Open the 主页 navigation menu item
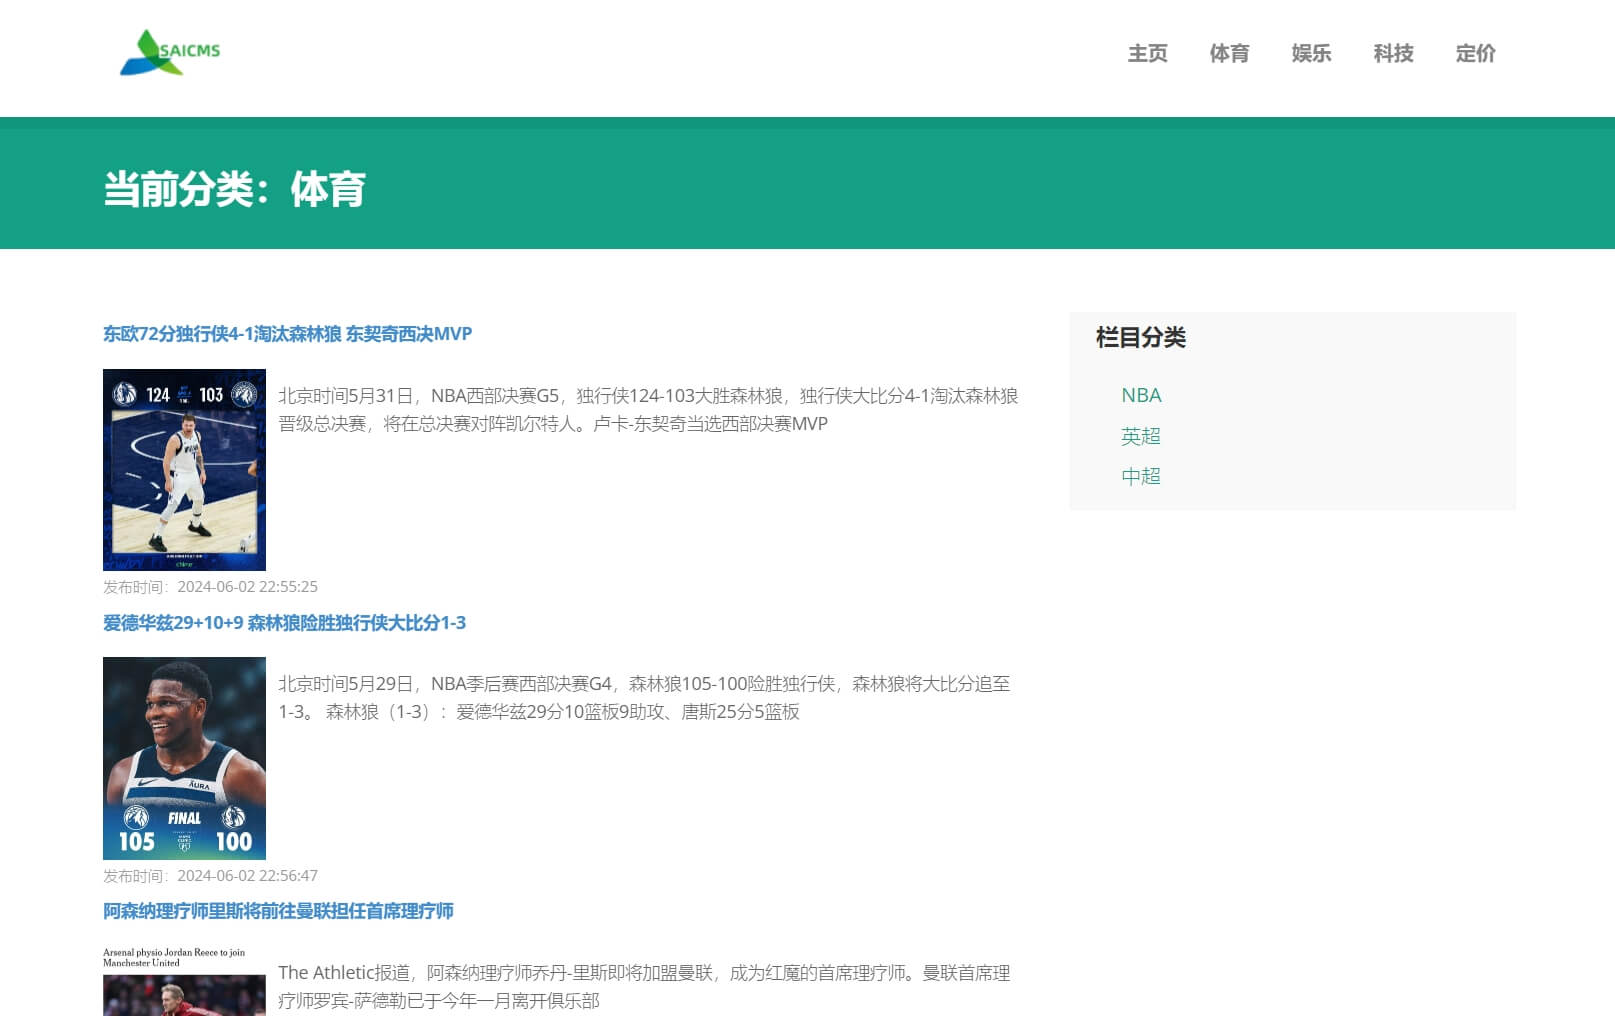1615x1016 pixels. 1147,55
